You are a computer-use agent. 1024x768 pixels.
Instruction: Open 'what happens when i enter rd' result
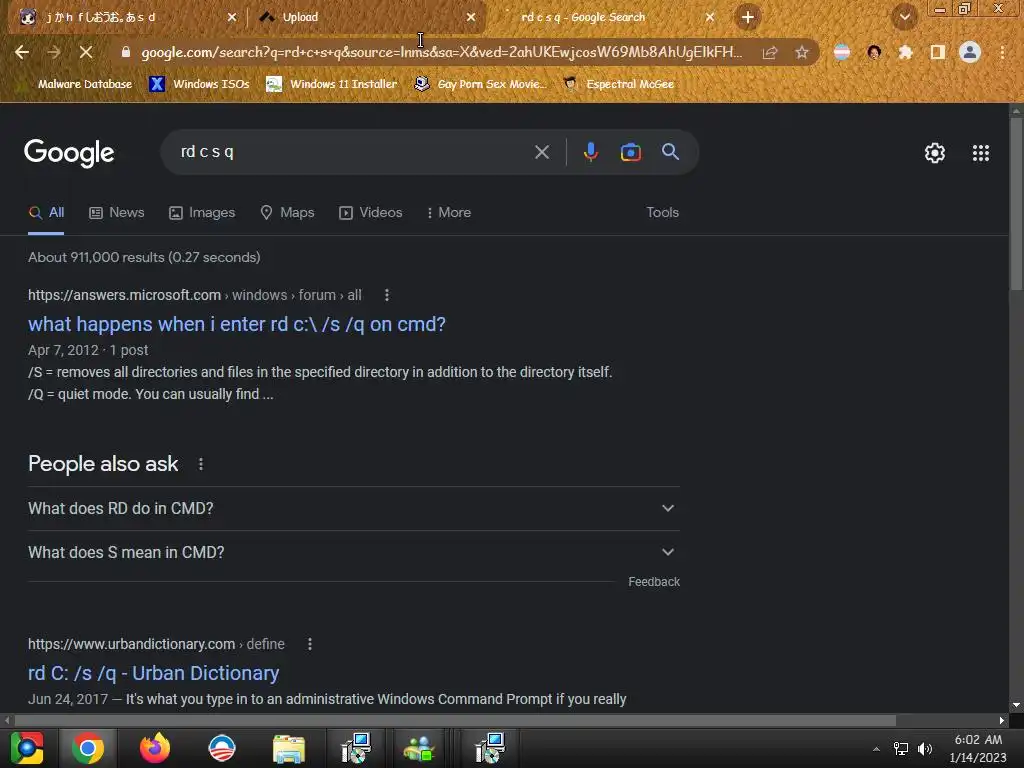[236, 325]
